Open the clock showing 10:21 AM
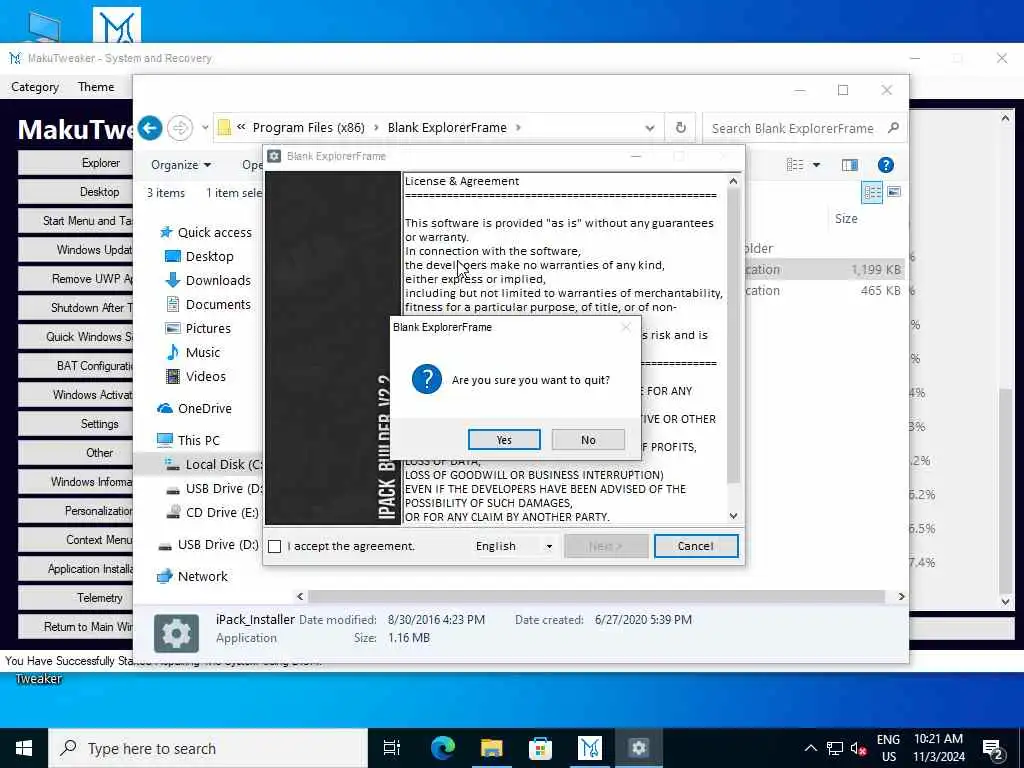Image resolution: width=1024 pixels, height=768 pixels. pos(938,748)
